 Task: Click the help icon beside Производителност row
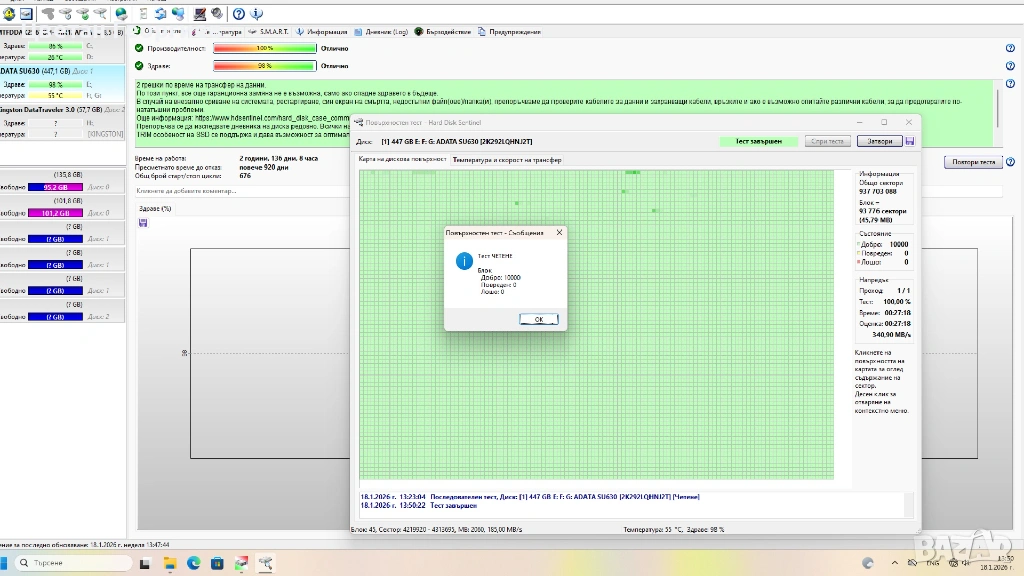click(1010, 48)
